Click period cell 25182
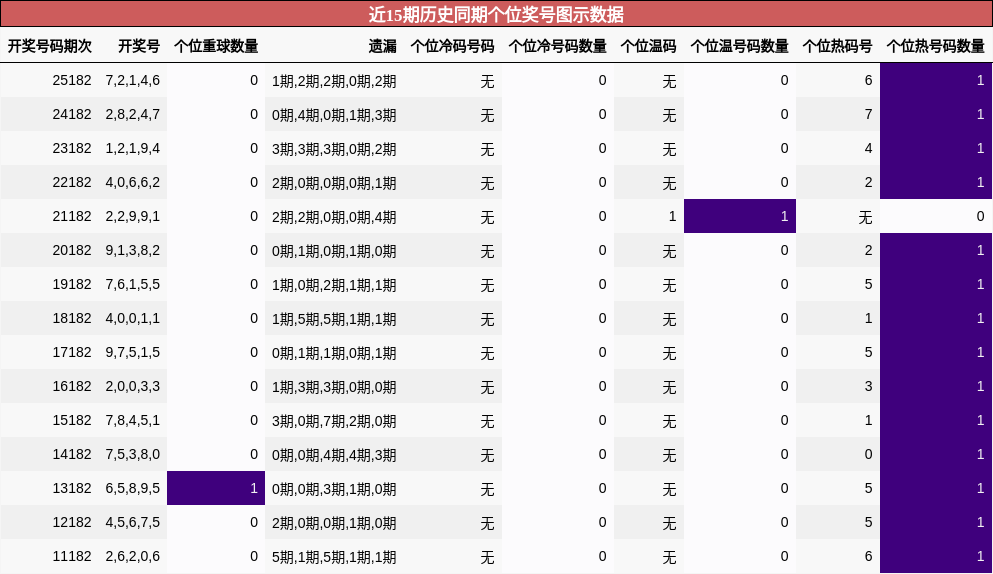 [72, 80]
